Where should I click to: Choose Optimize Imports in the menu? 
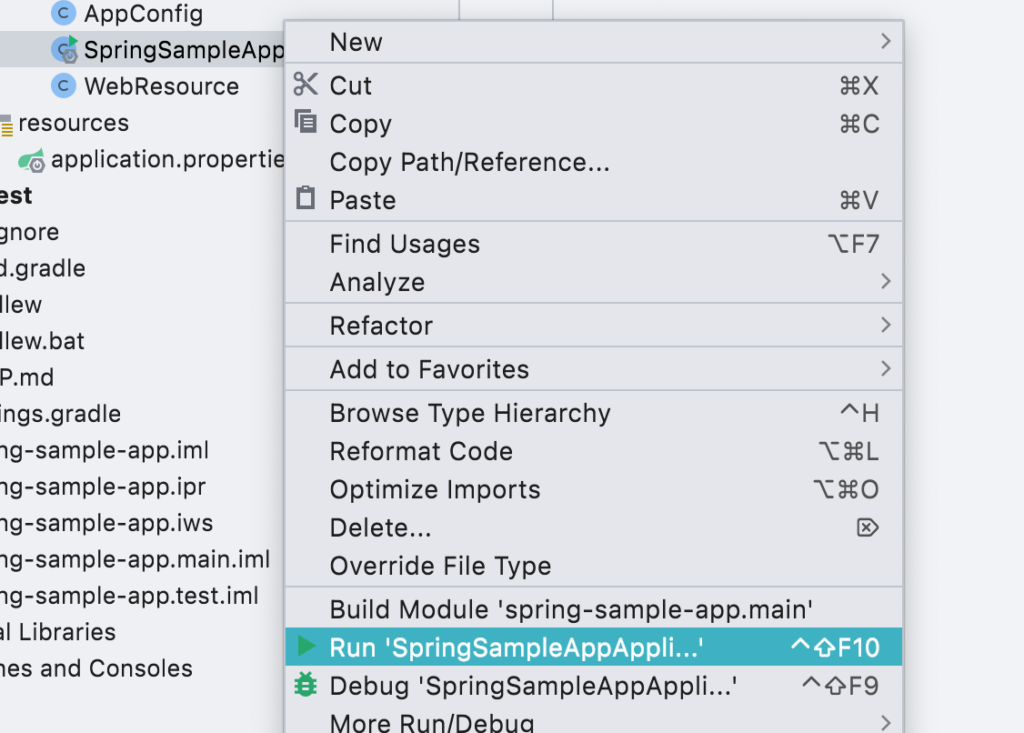tap(435, 490)
